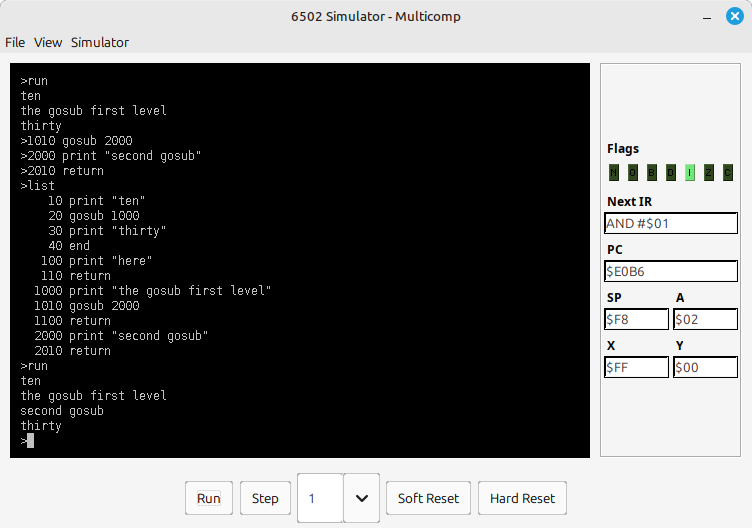
Task: Click the step count field showing 1
Action: (x=320, y=498)
